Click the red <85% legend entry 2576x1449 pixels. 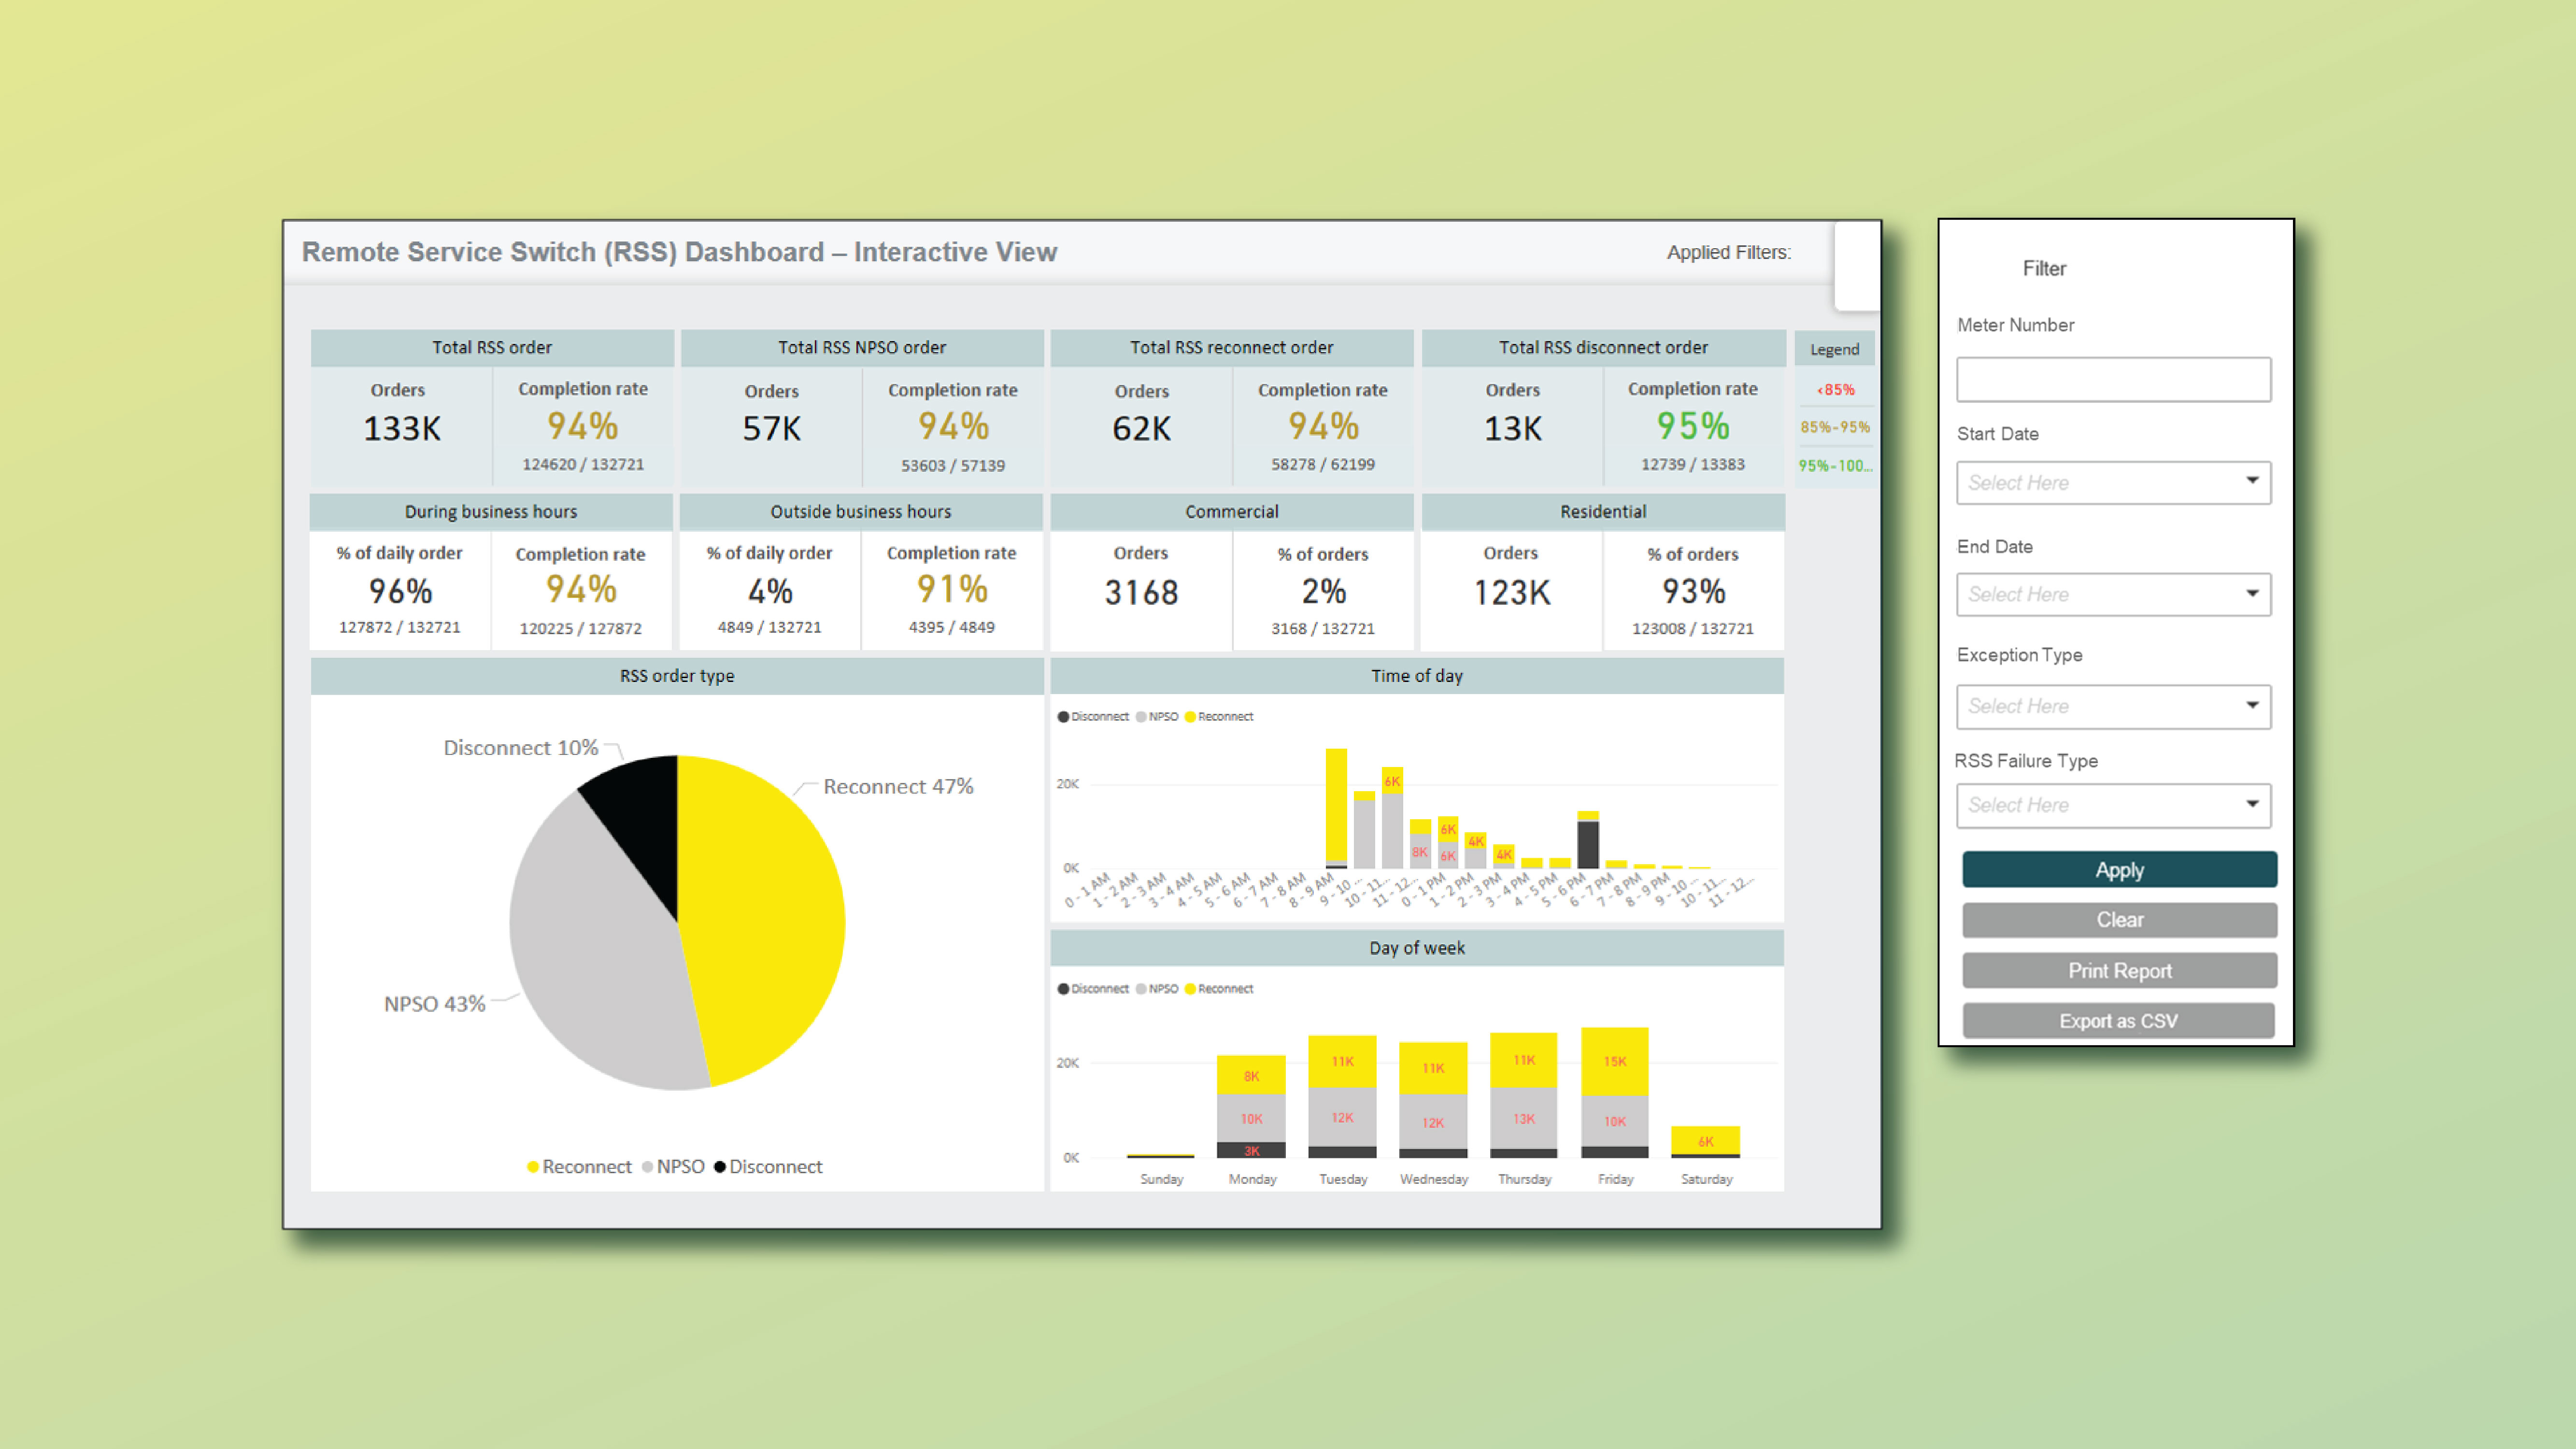1835,390
